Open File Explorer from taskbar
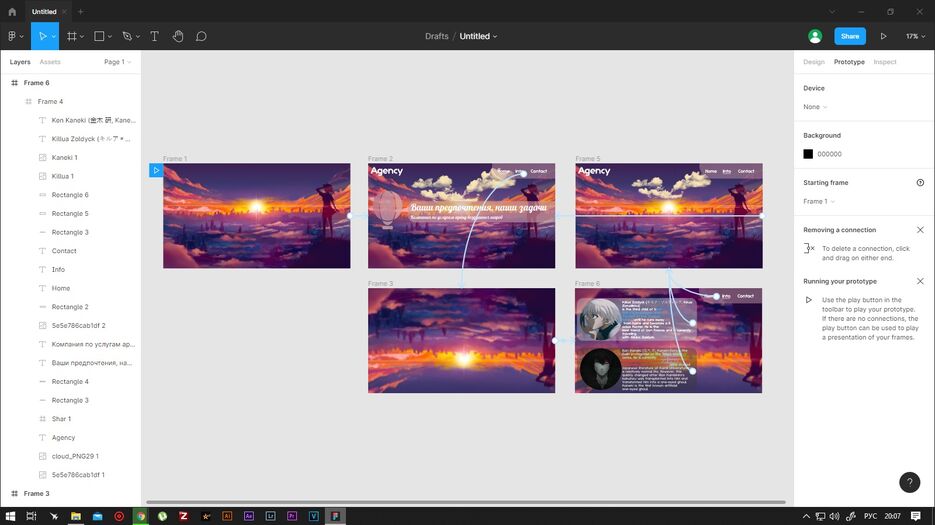935x525 pixels. coord(76,516)
